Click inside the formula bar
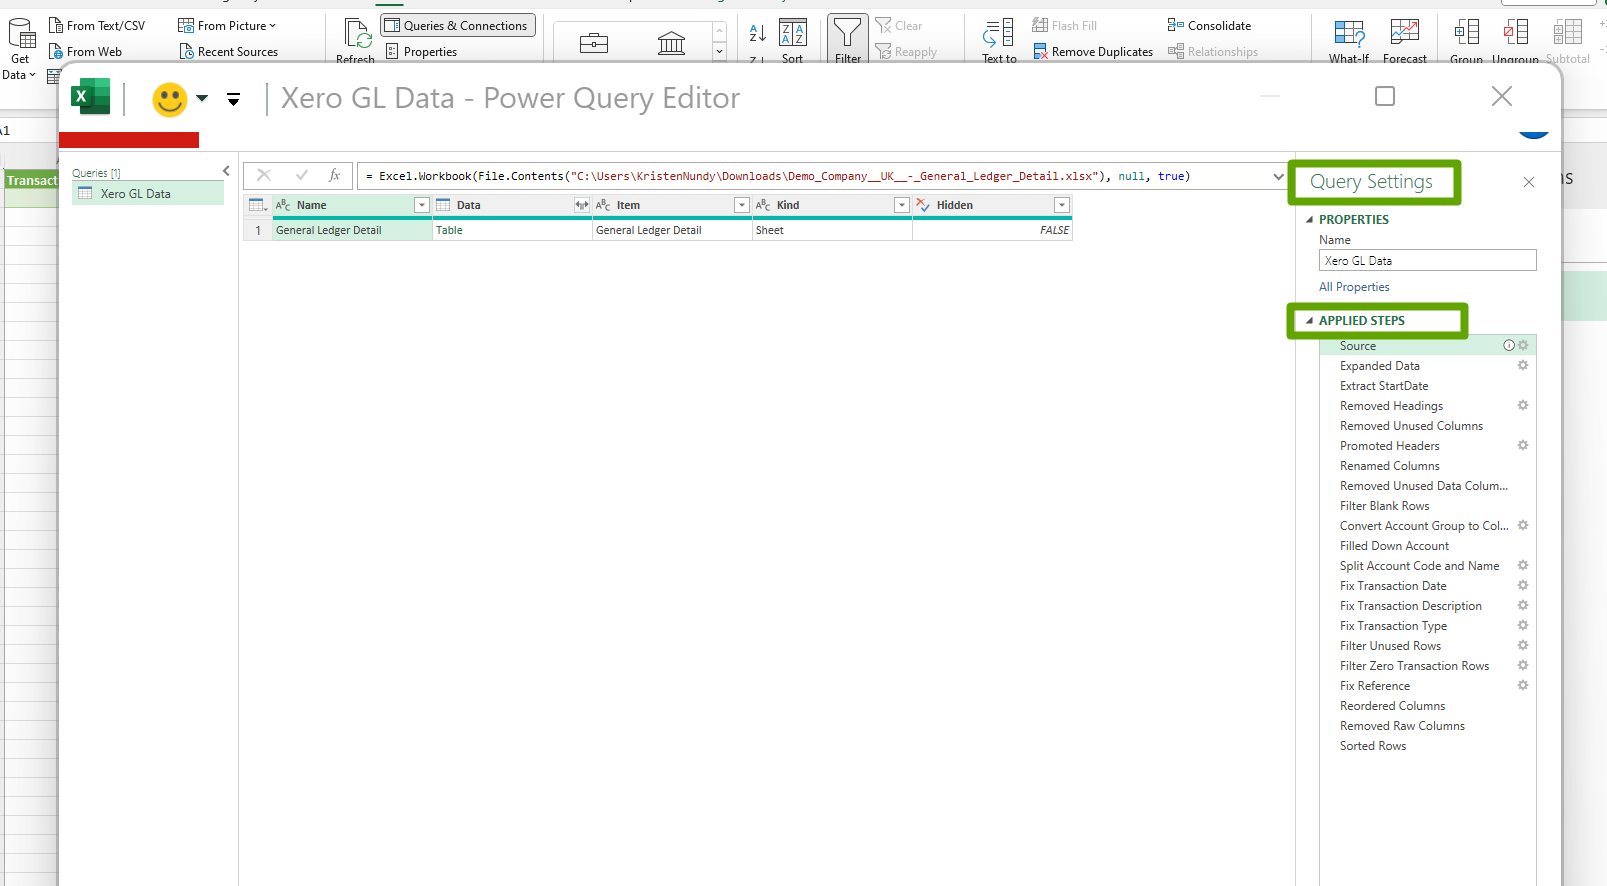Viewport: 1607px width, 886px height. pyautogui.click(x=813, y=176)
